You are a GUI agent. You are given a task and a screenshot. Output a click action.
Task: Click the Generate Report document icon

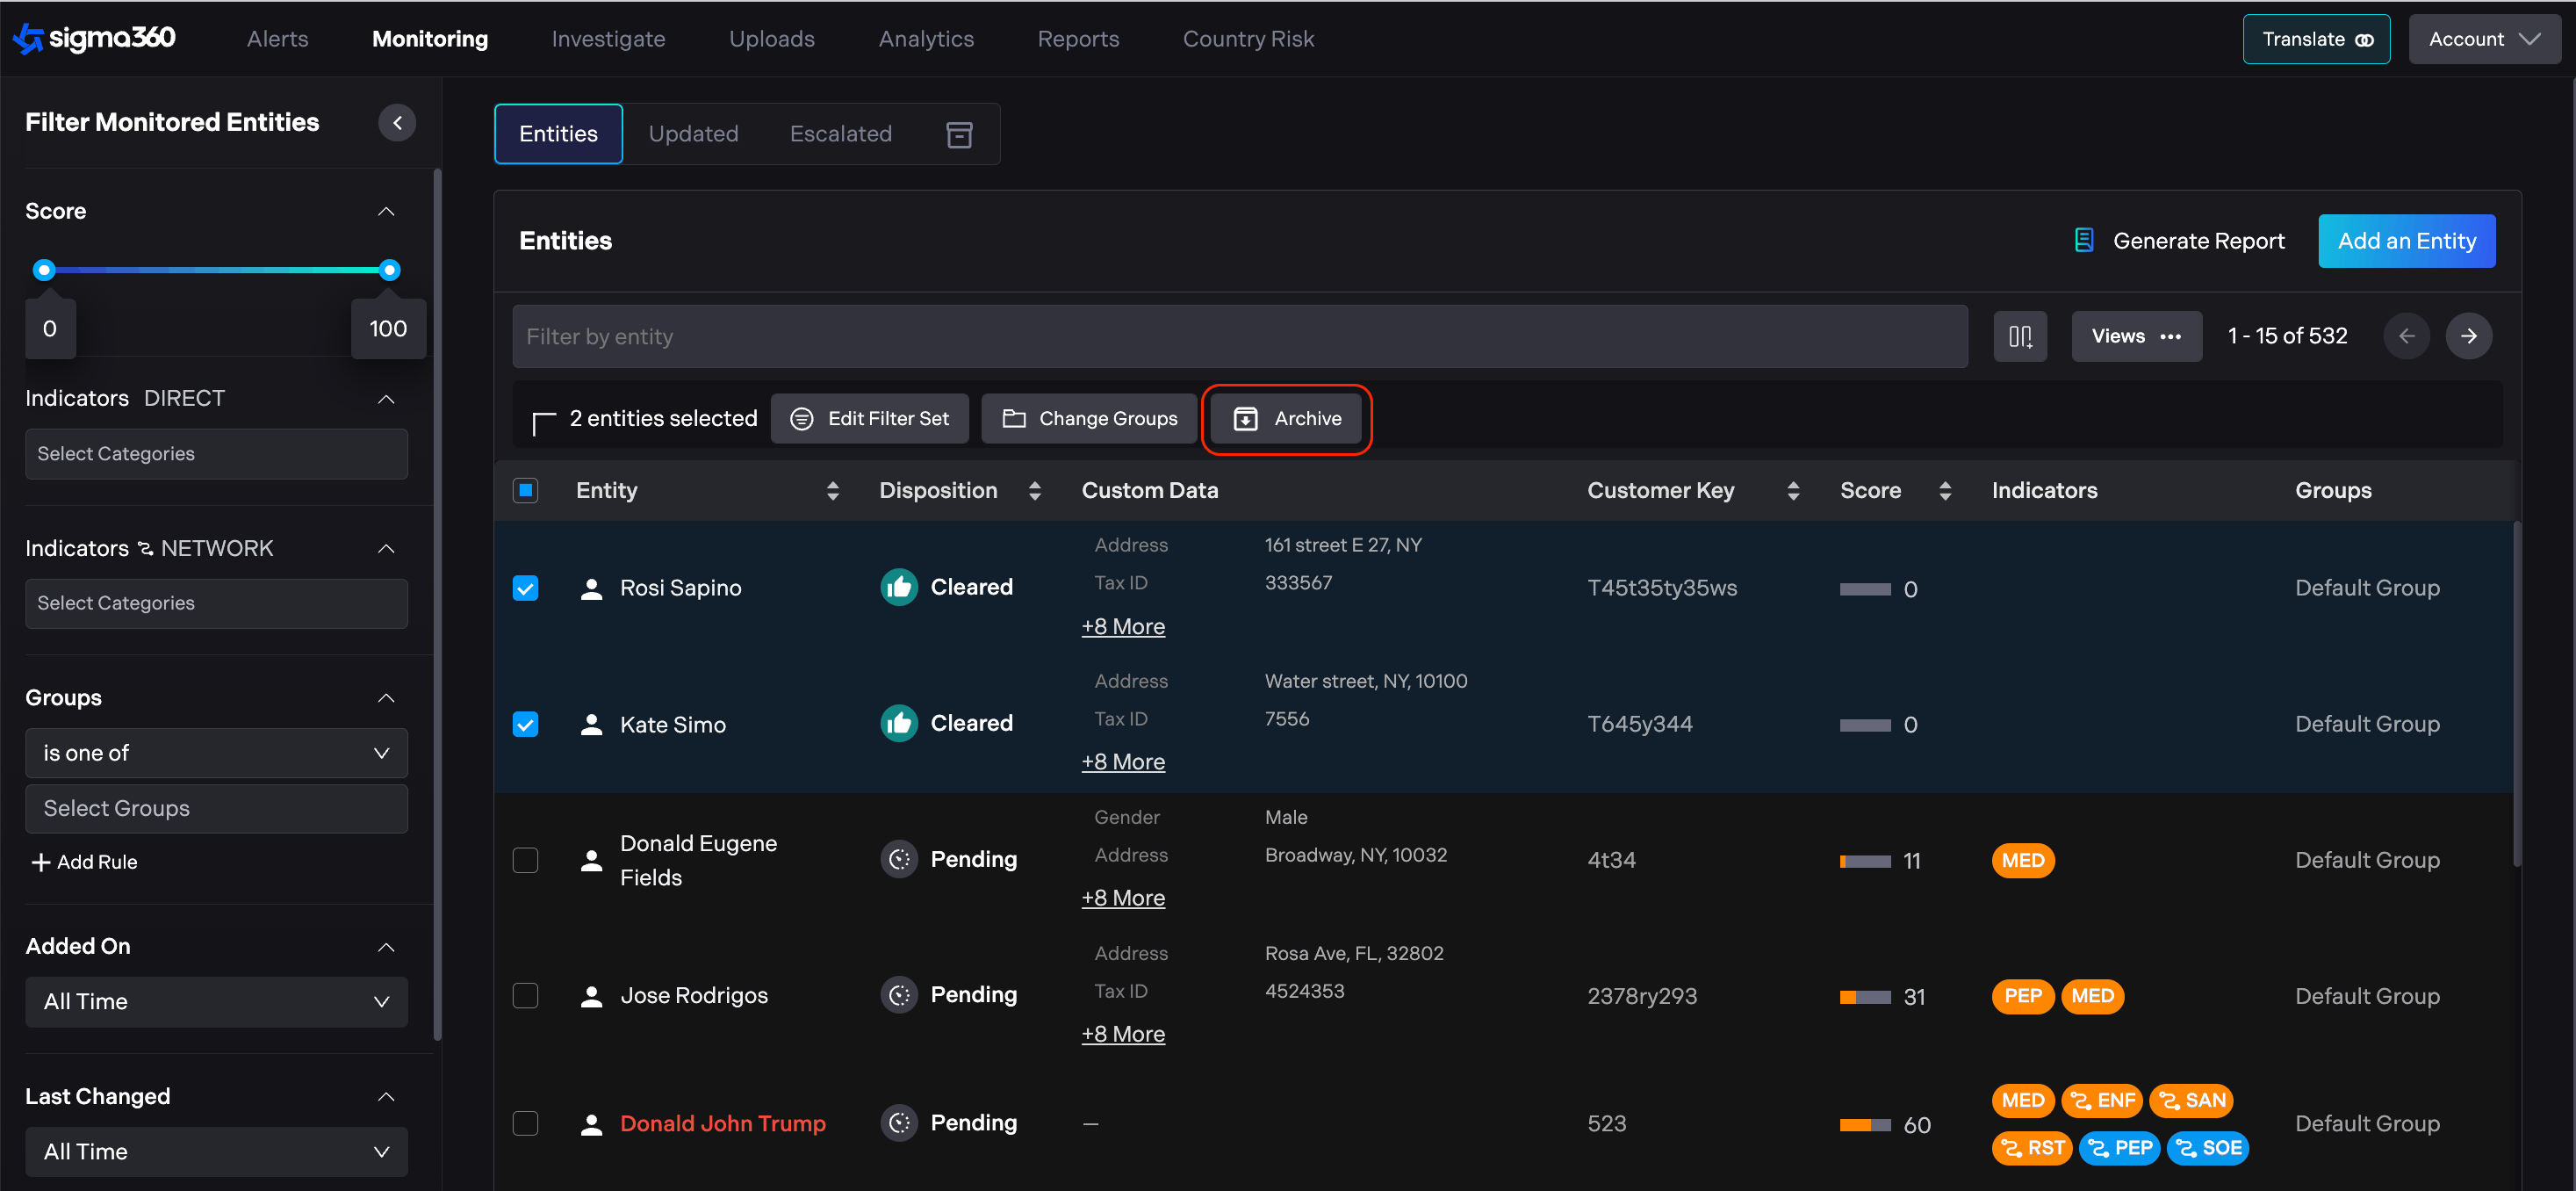2084,241
